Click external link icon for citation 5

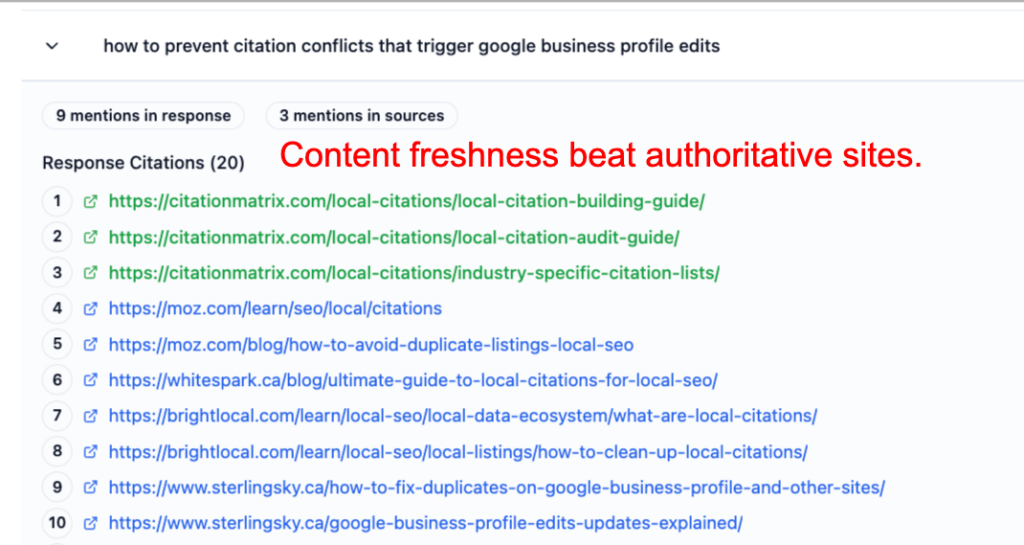(90, 345)
